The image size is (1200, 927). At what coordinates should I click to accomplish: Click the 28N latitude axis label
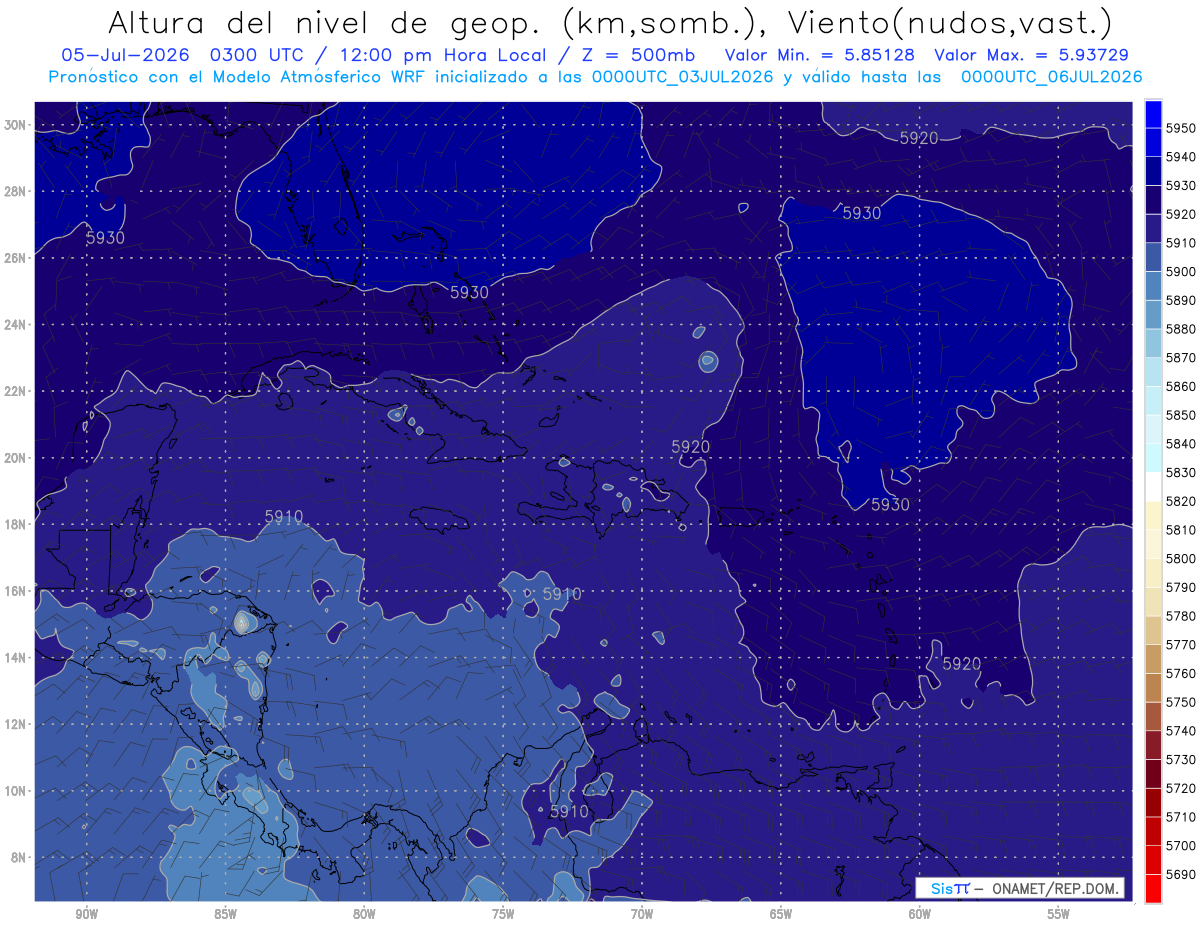15,191
